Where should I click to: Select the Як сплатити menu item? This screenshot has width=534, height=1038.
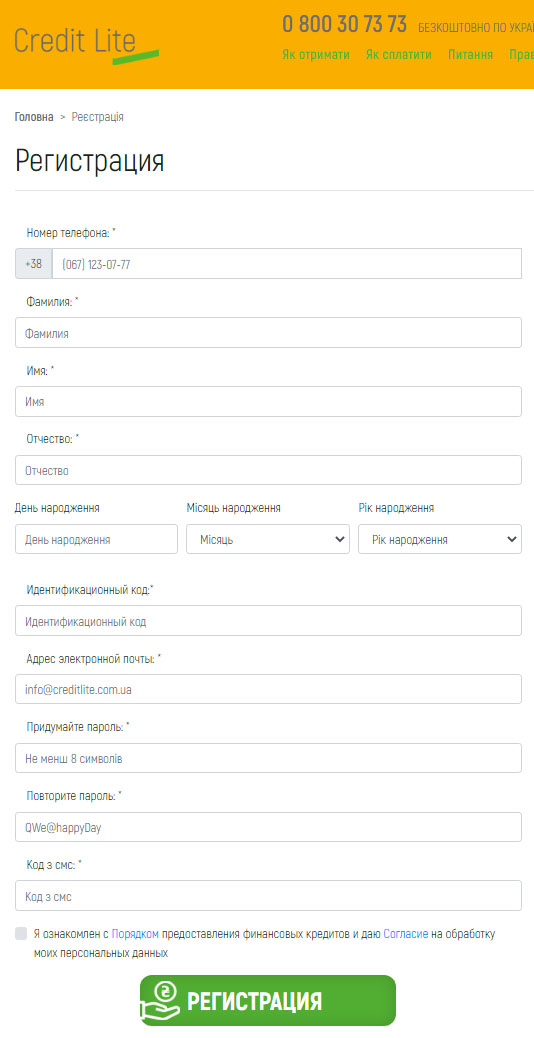(x=398, y=55)
